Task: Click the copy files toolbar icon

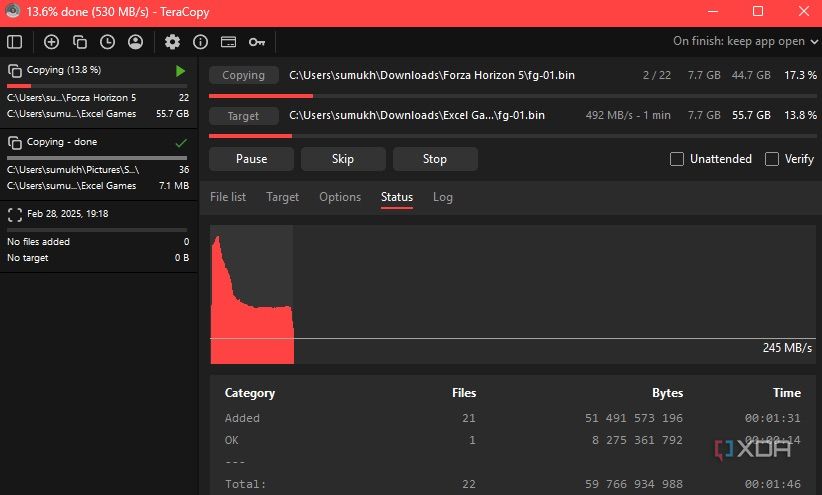Action: click(x=79, y=42)
